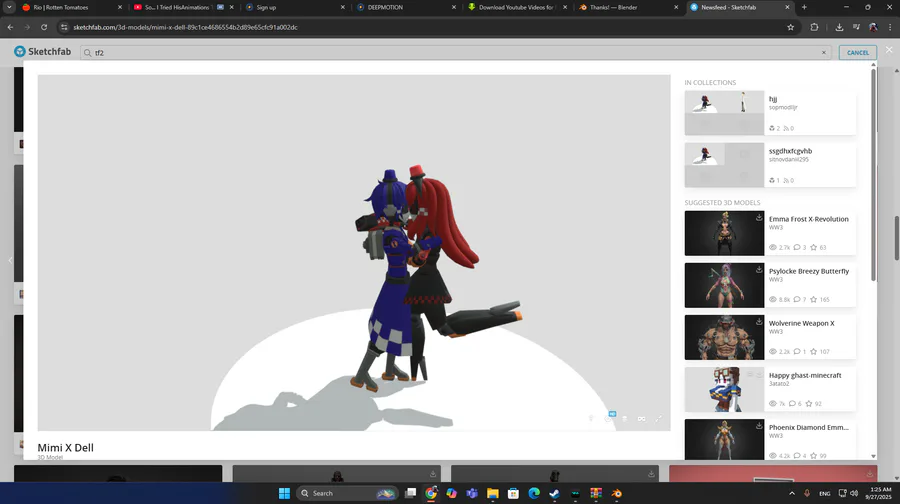Open Chrome three-dot menu

(890, 27)
